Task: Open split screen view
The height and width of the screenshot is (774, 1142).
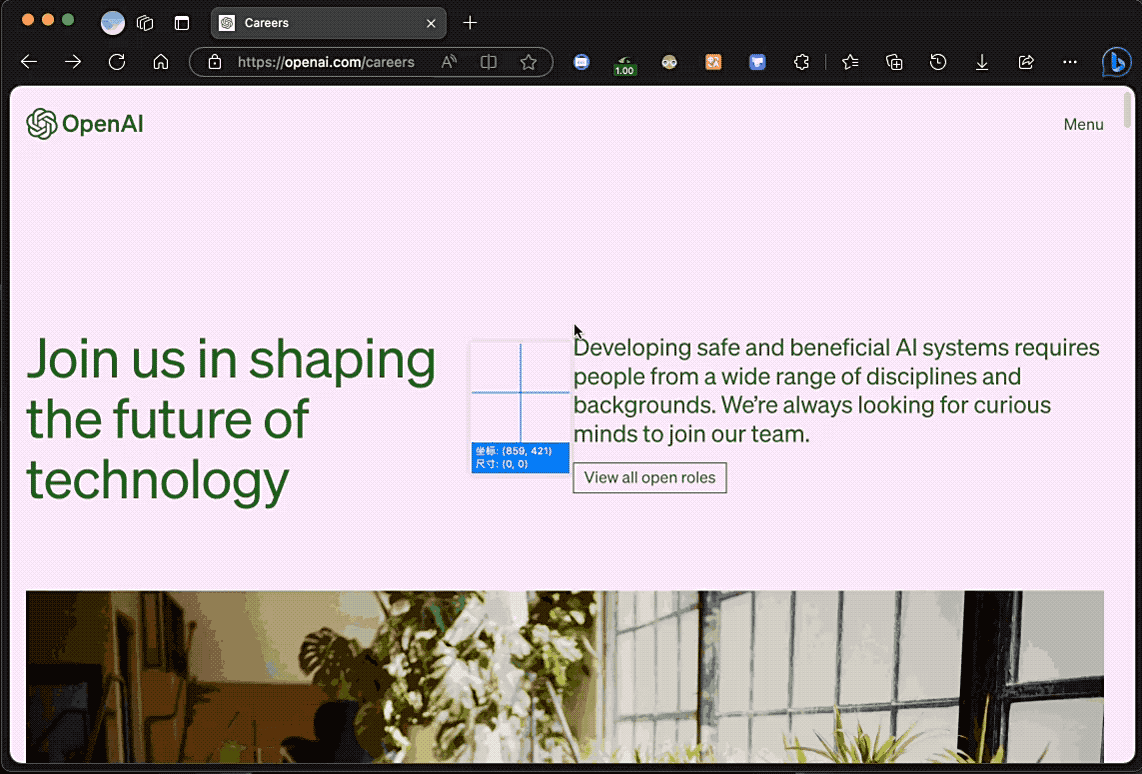Action: [x=489, y=62]
